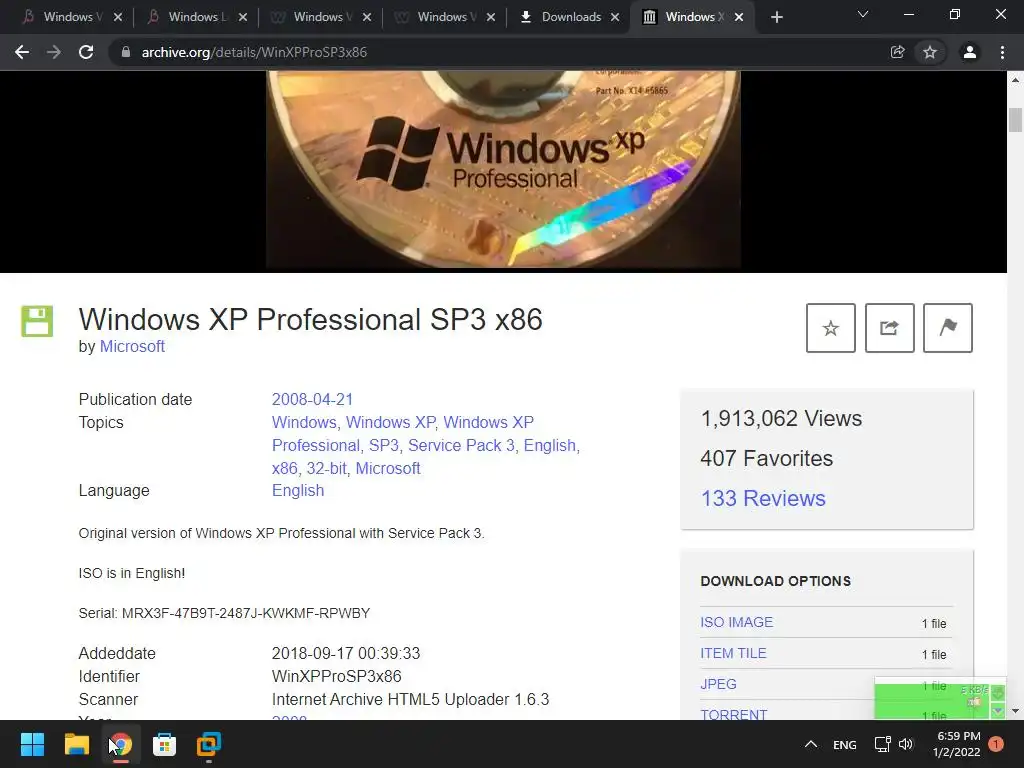
Task: Click the Chrome taskbar icon
Action: coord(121,744)
